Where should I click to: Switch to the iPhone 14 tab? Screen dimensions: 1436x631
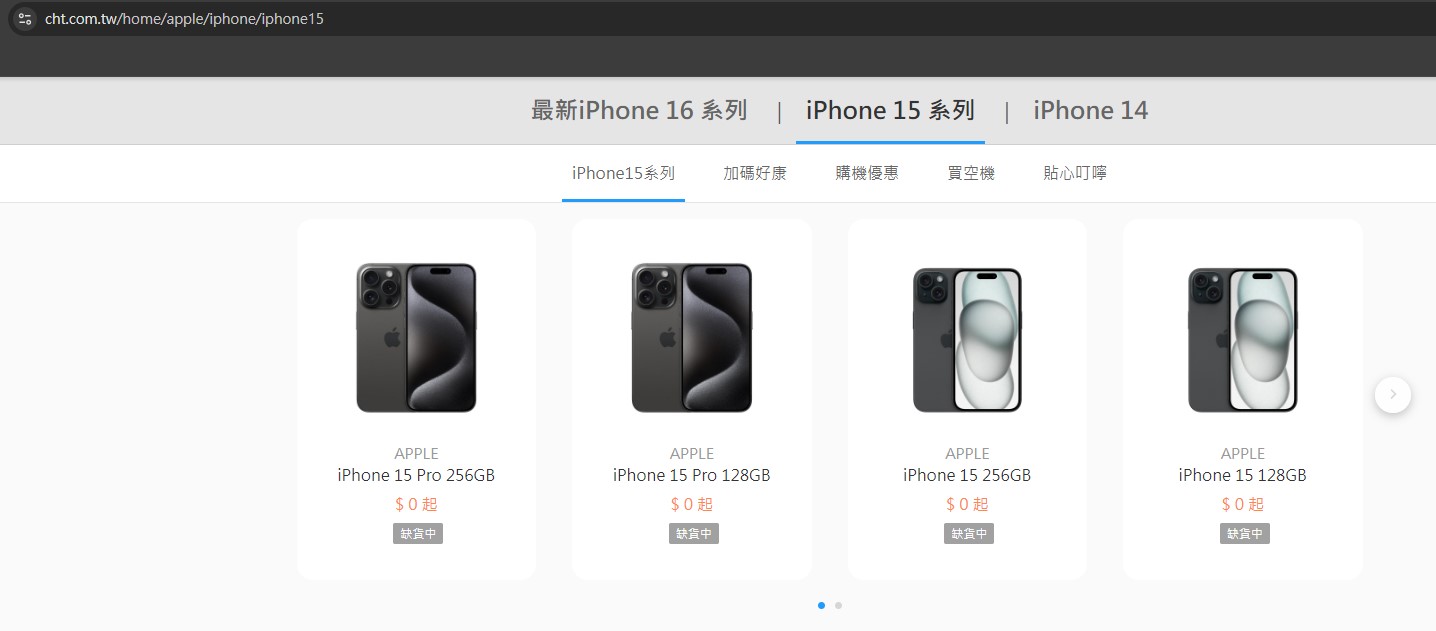[1090, 111]
